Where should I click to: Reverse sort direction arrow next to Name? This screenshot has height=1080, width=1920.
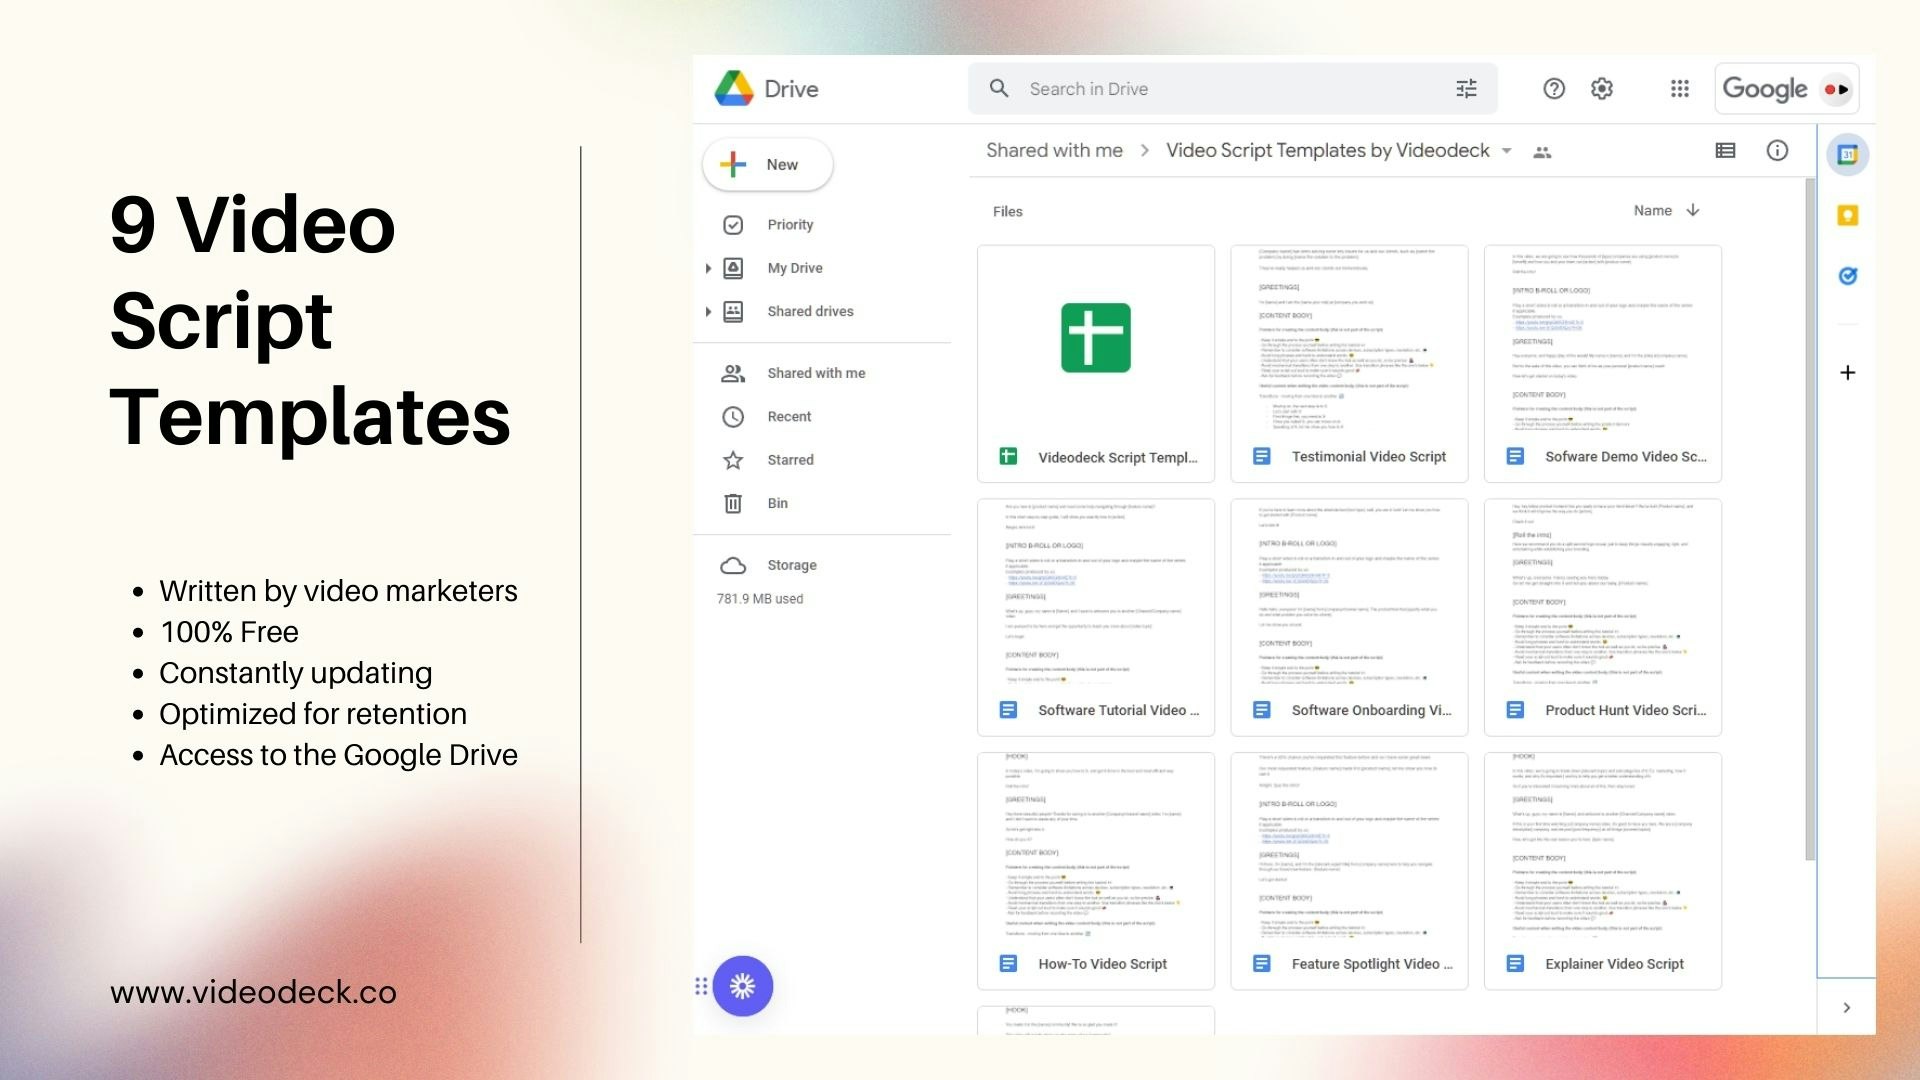tap(1693, 211)
